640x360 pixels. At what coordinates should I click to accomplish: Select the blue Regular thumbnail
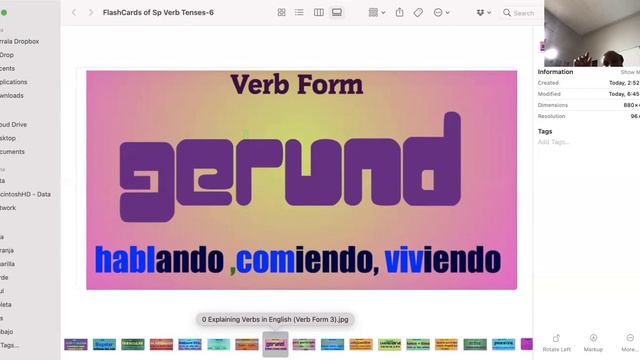click(x=104, y=344)
